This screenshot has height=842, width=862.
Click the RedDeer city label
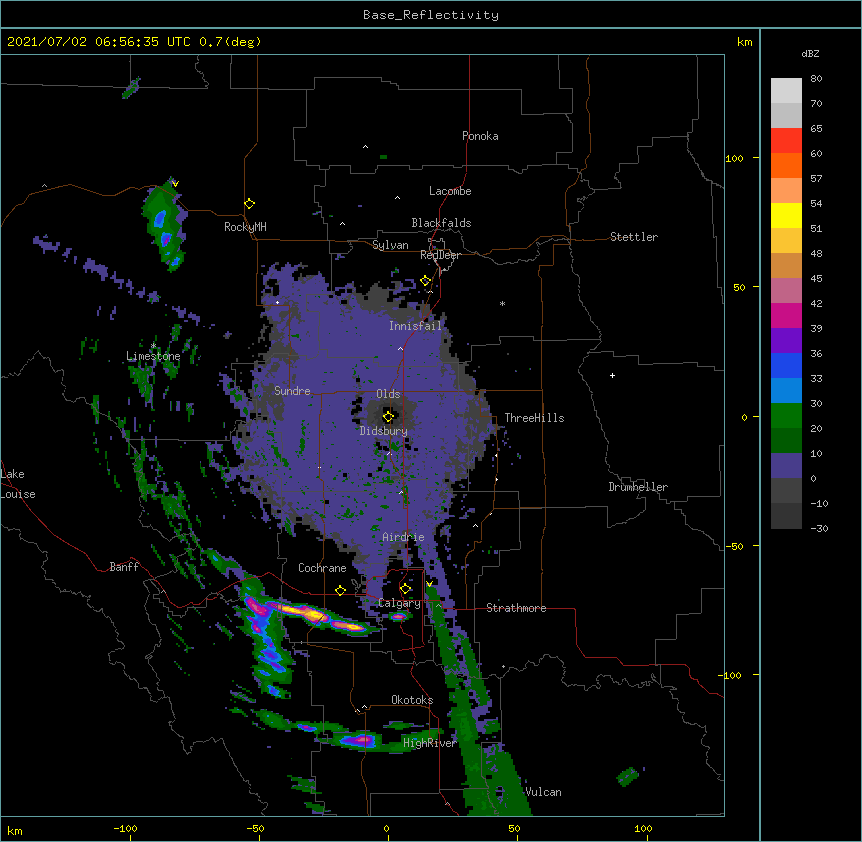[x=440, y=255]
